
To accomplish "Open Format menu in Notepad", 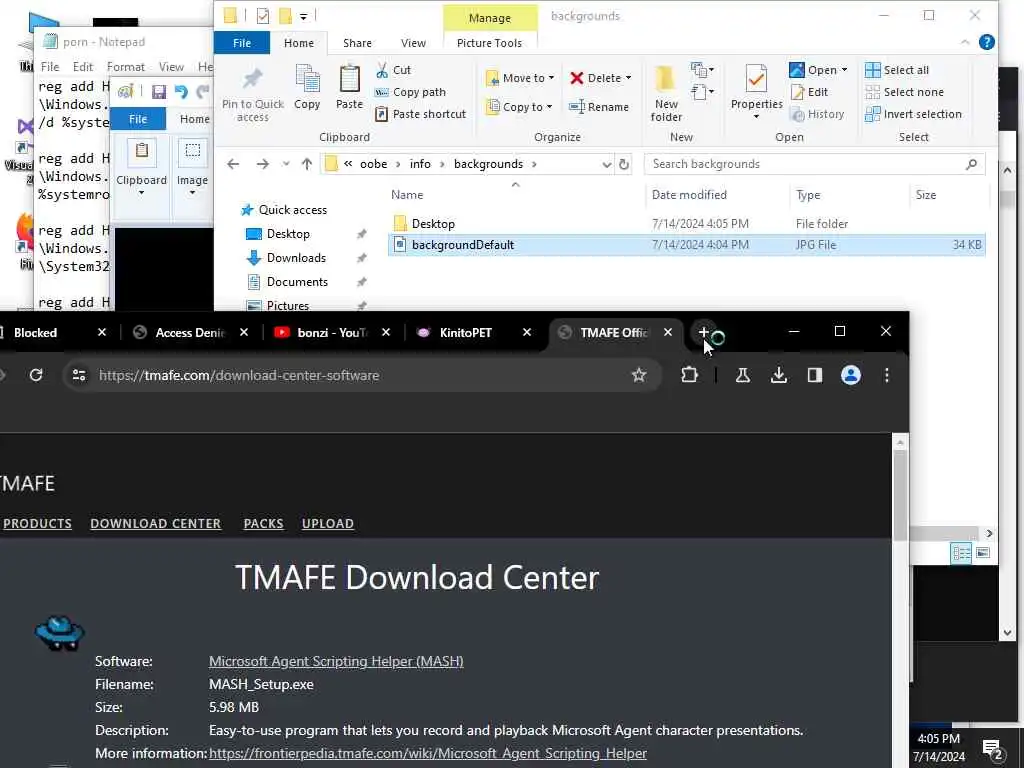I will point(125,67).
